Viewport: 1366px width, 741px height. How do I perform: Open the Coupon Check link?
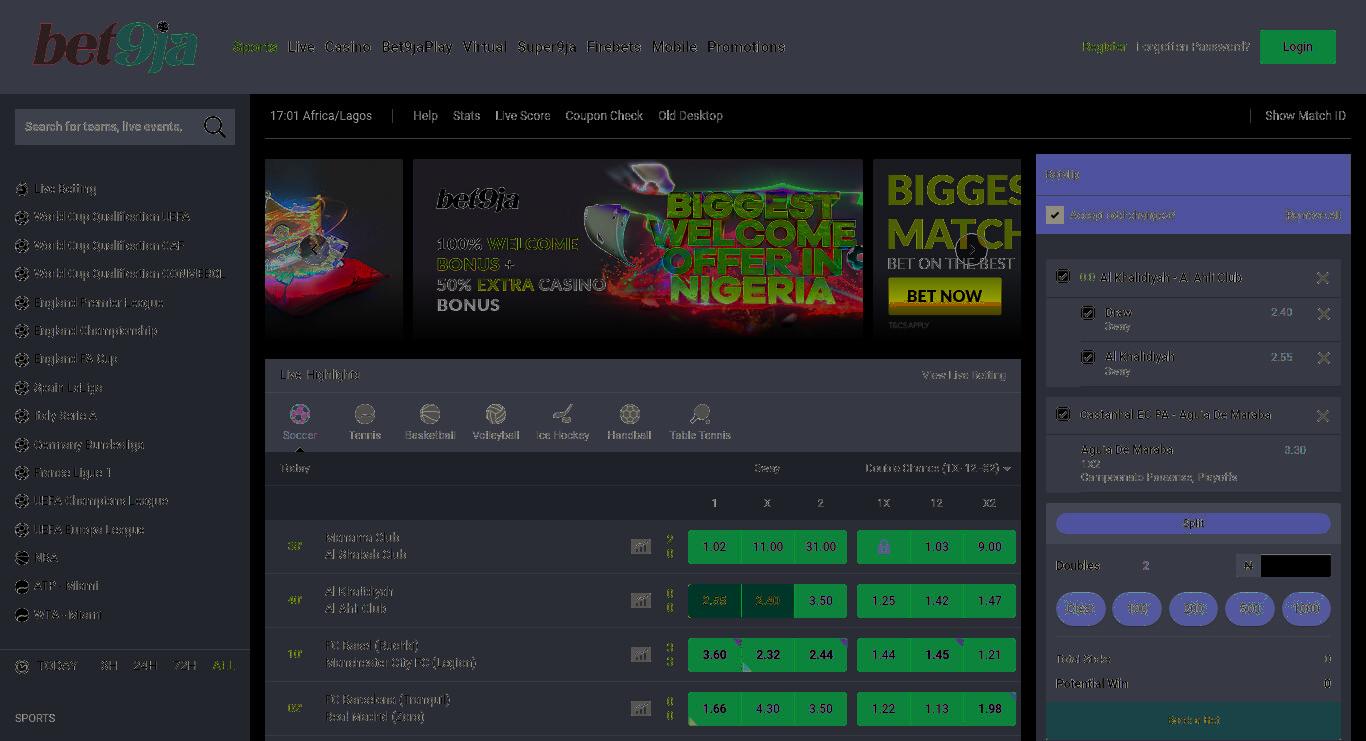click(x=604, y=116)
